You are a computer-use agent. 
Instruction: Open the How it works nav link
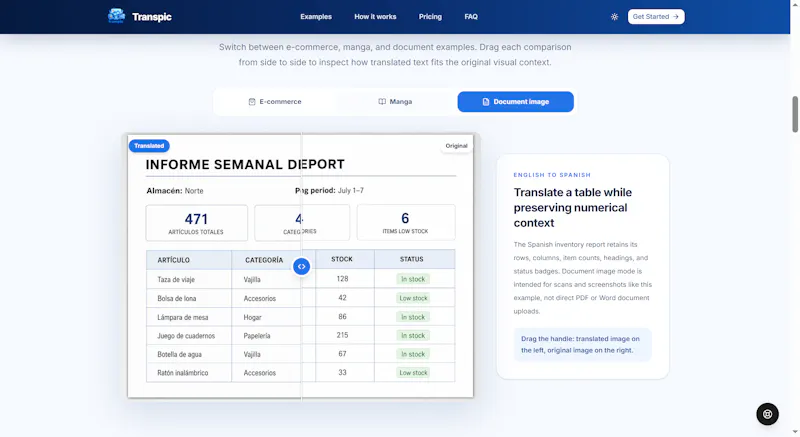pos(375,17)
